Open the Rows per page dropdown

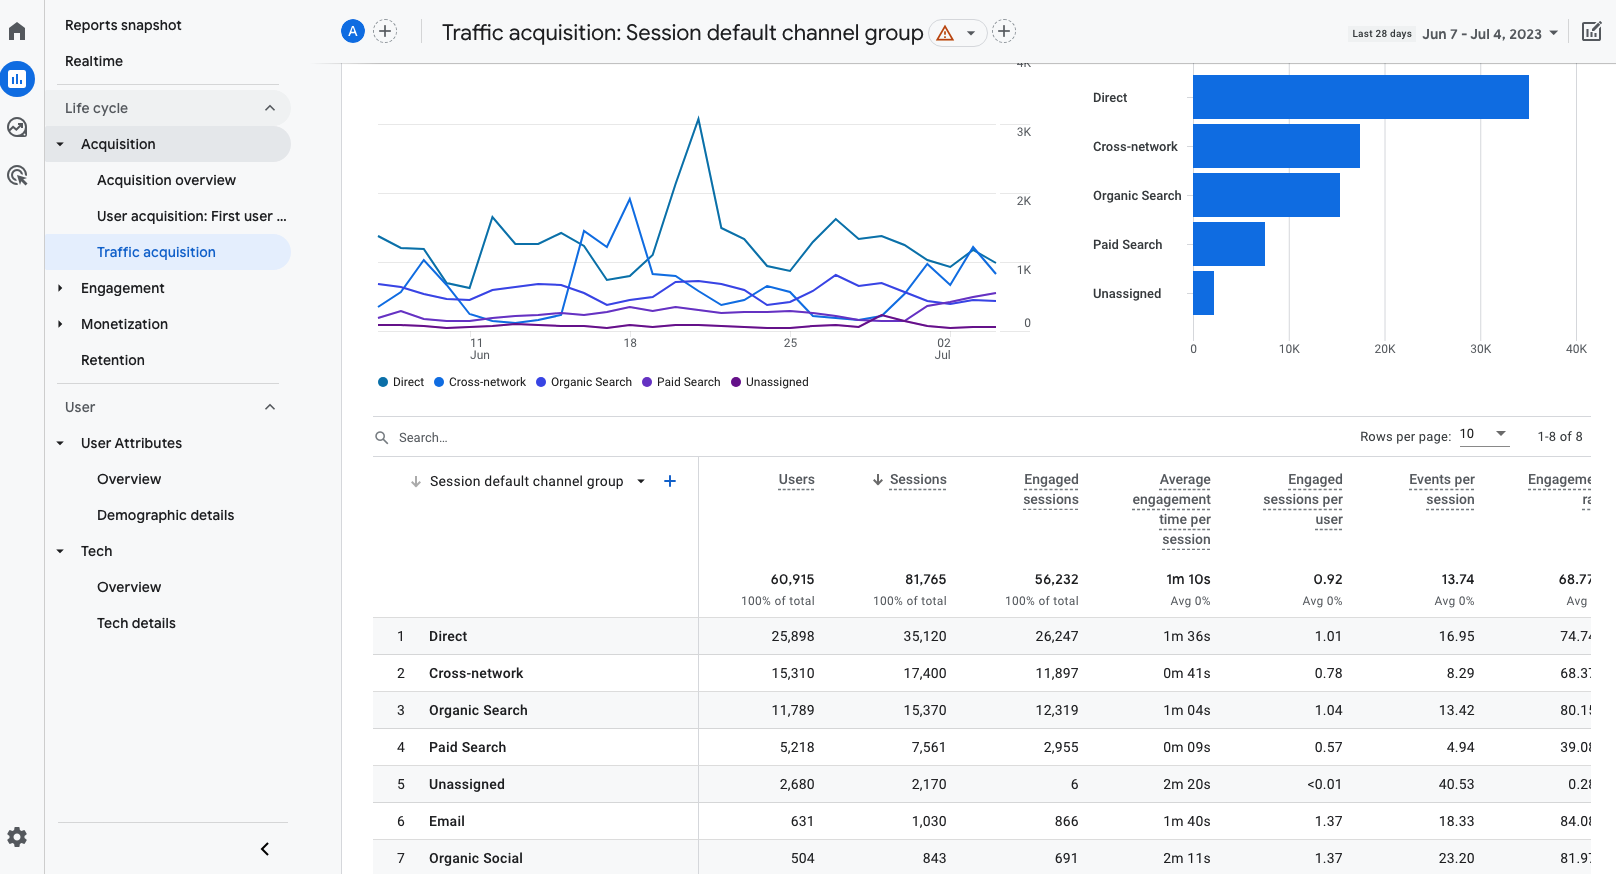coord(1483,434)
